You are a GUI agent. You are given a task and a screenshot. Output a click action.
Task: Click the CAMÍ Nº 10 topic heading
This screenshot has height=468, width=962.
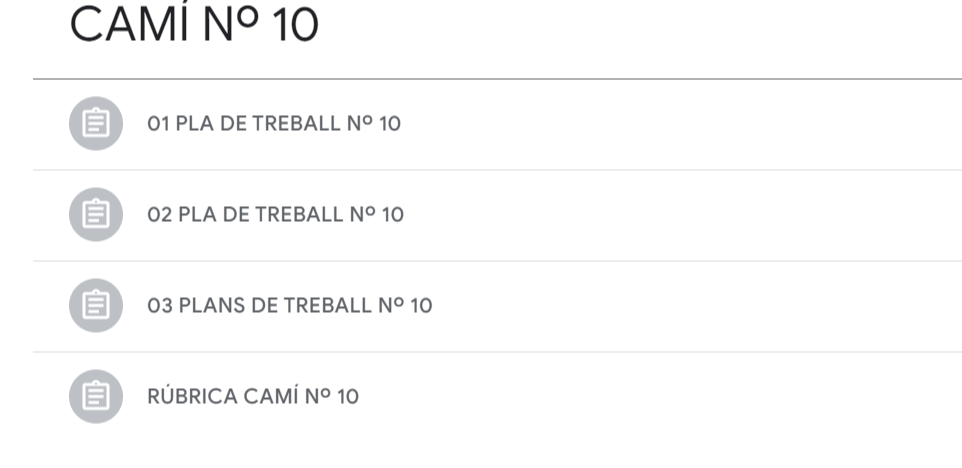coord(193,25)
